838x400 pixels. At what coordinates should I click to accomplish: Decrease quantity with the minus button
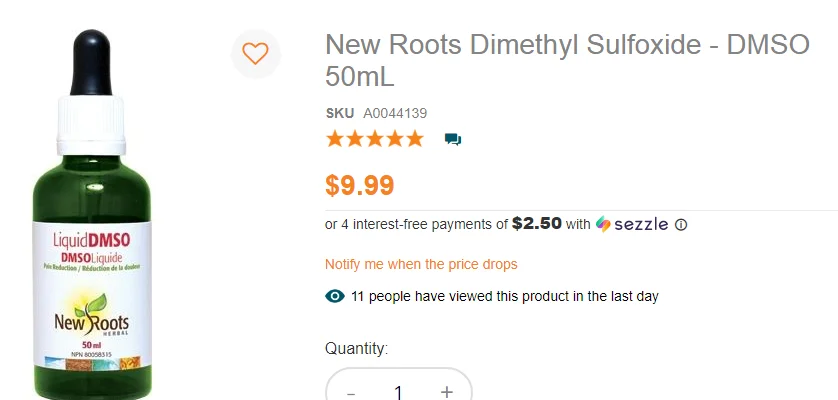pos(351,392)
